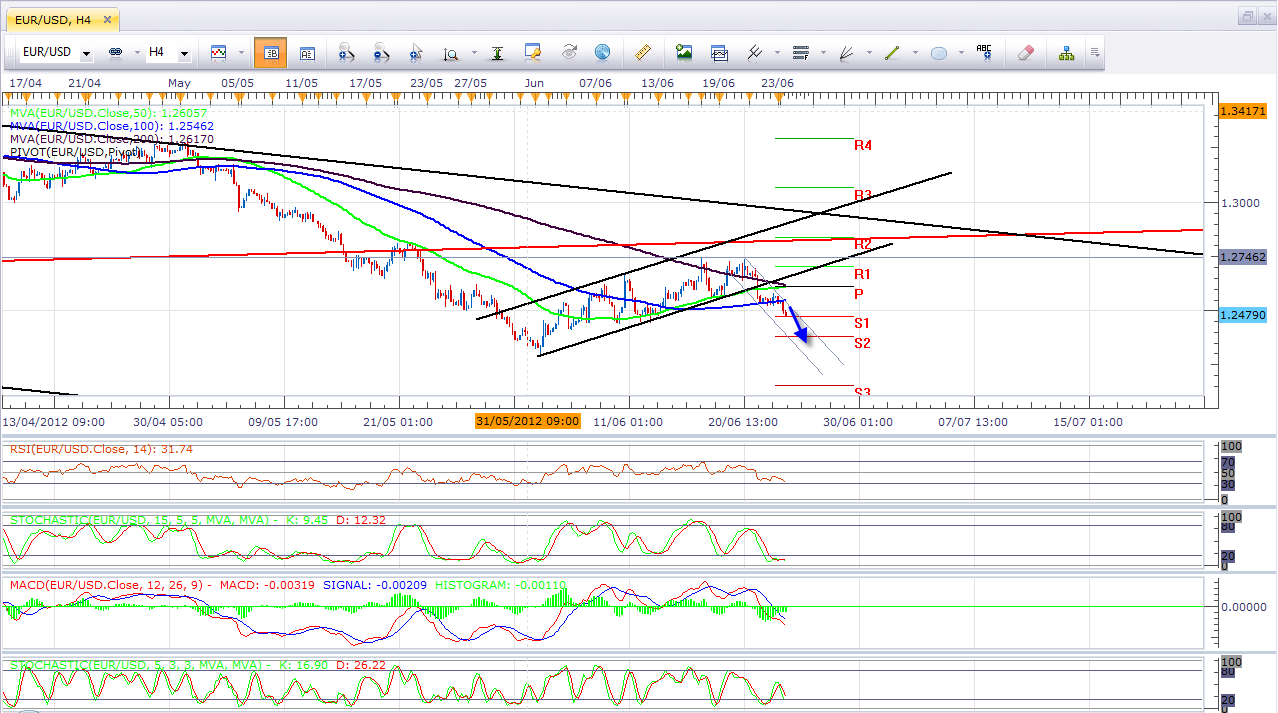Click the 20/06 13:00 time axis label
The image size is (1278, 713).
742,422
